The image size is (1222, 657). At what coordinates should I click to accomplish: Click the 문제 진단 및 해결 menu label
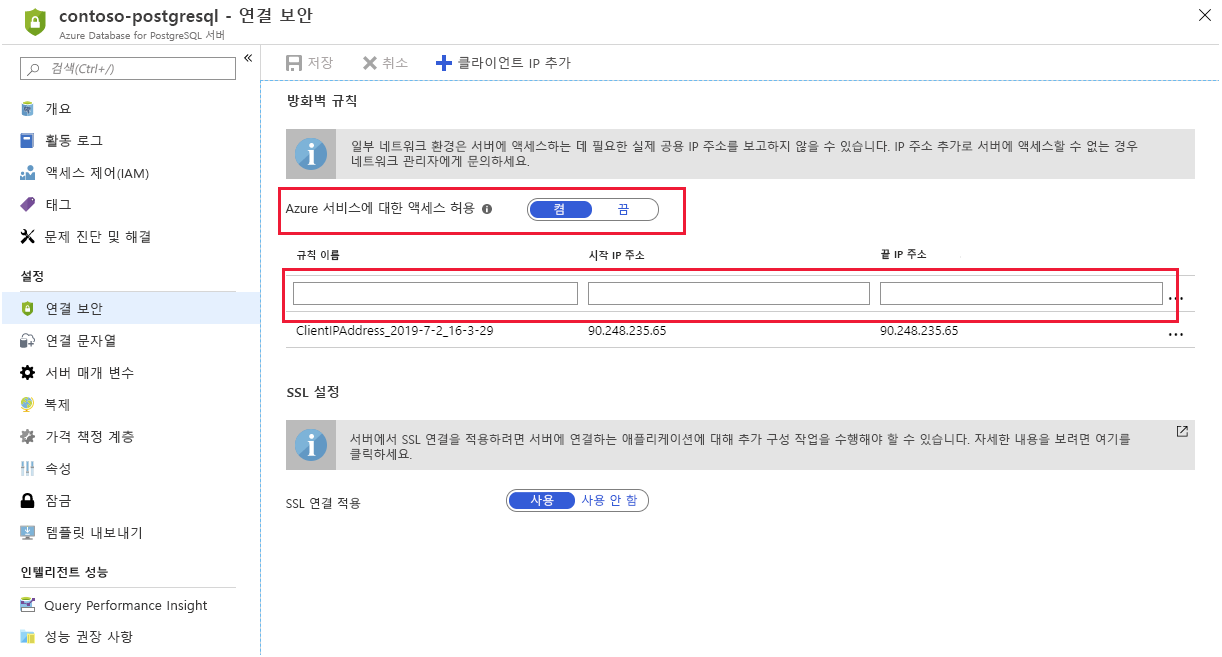pyautogui.click(x=98, y=237)
